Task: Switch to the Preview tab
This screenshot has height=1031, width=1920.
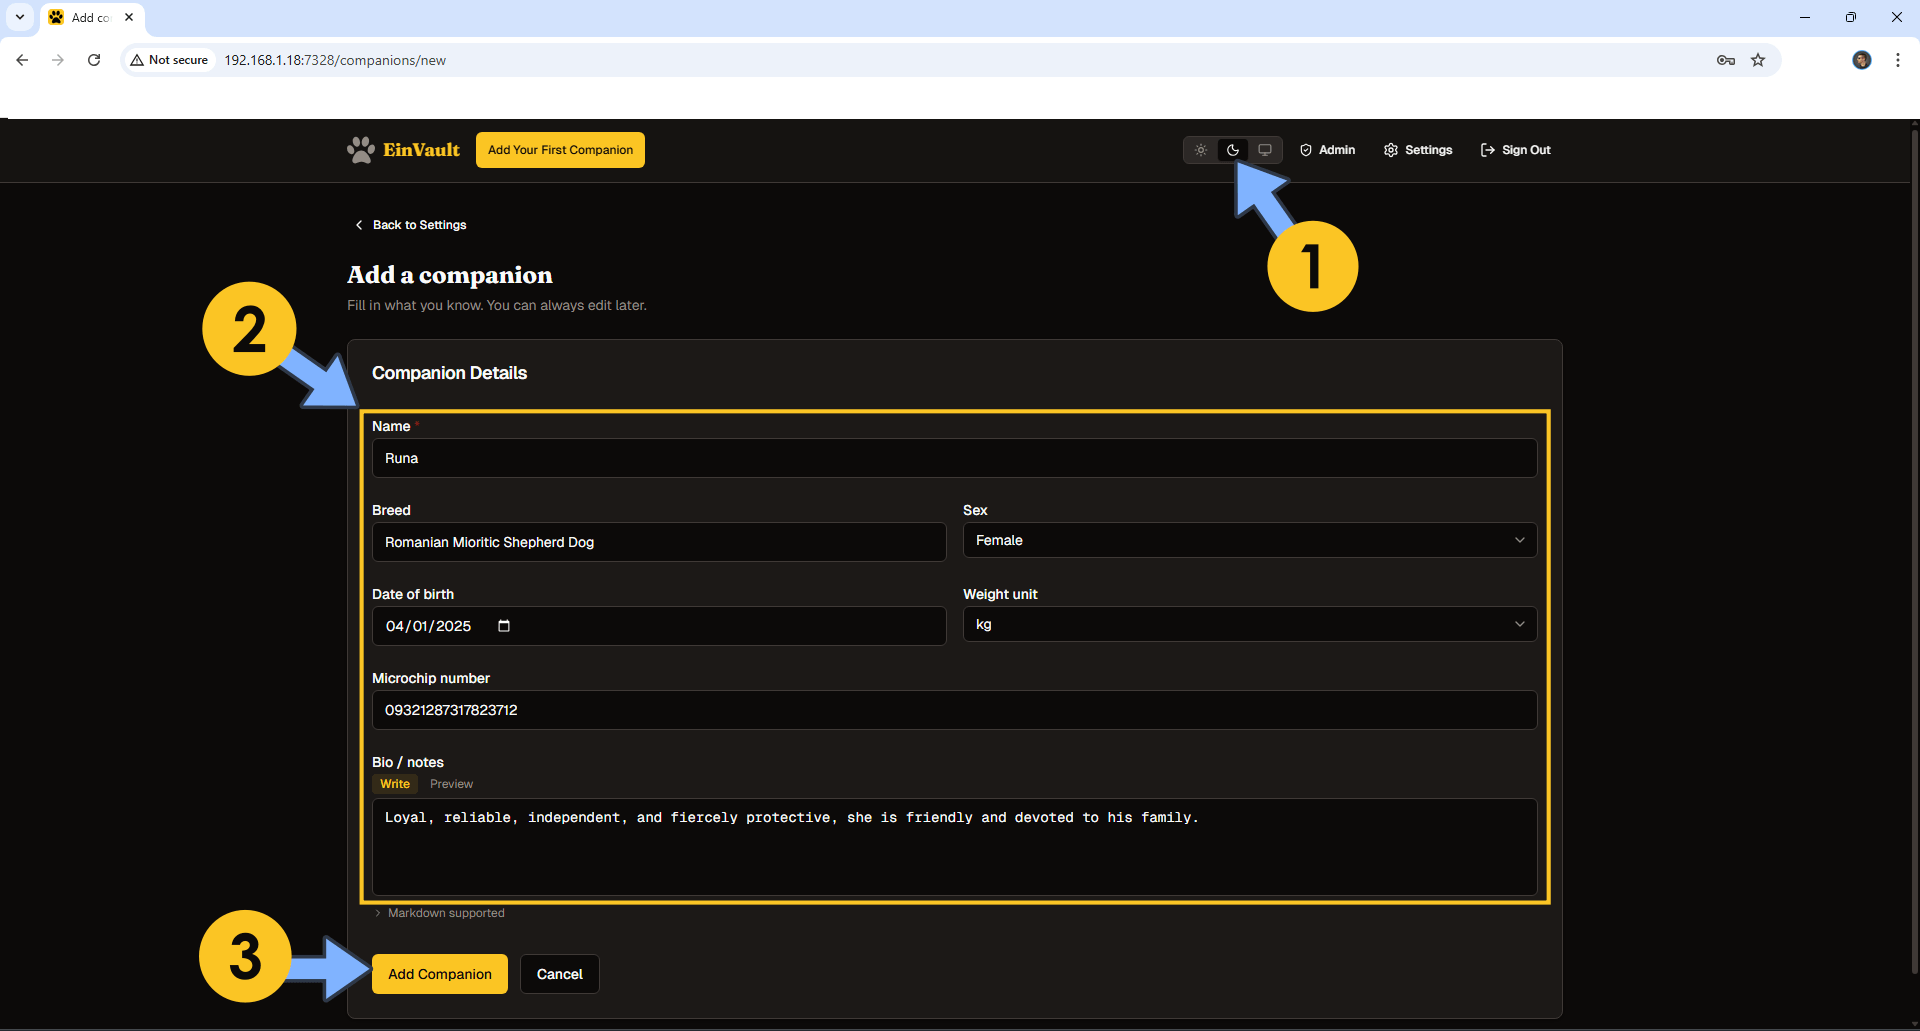Action: pyautogui.click(x=451, y=784)
